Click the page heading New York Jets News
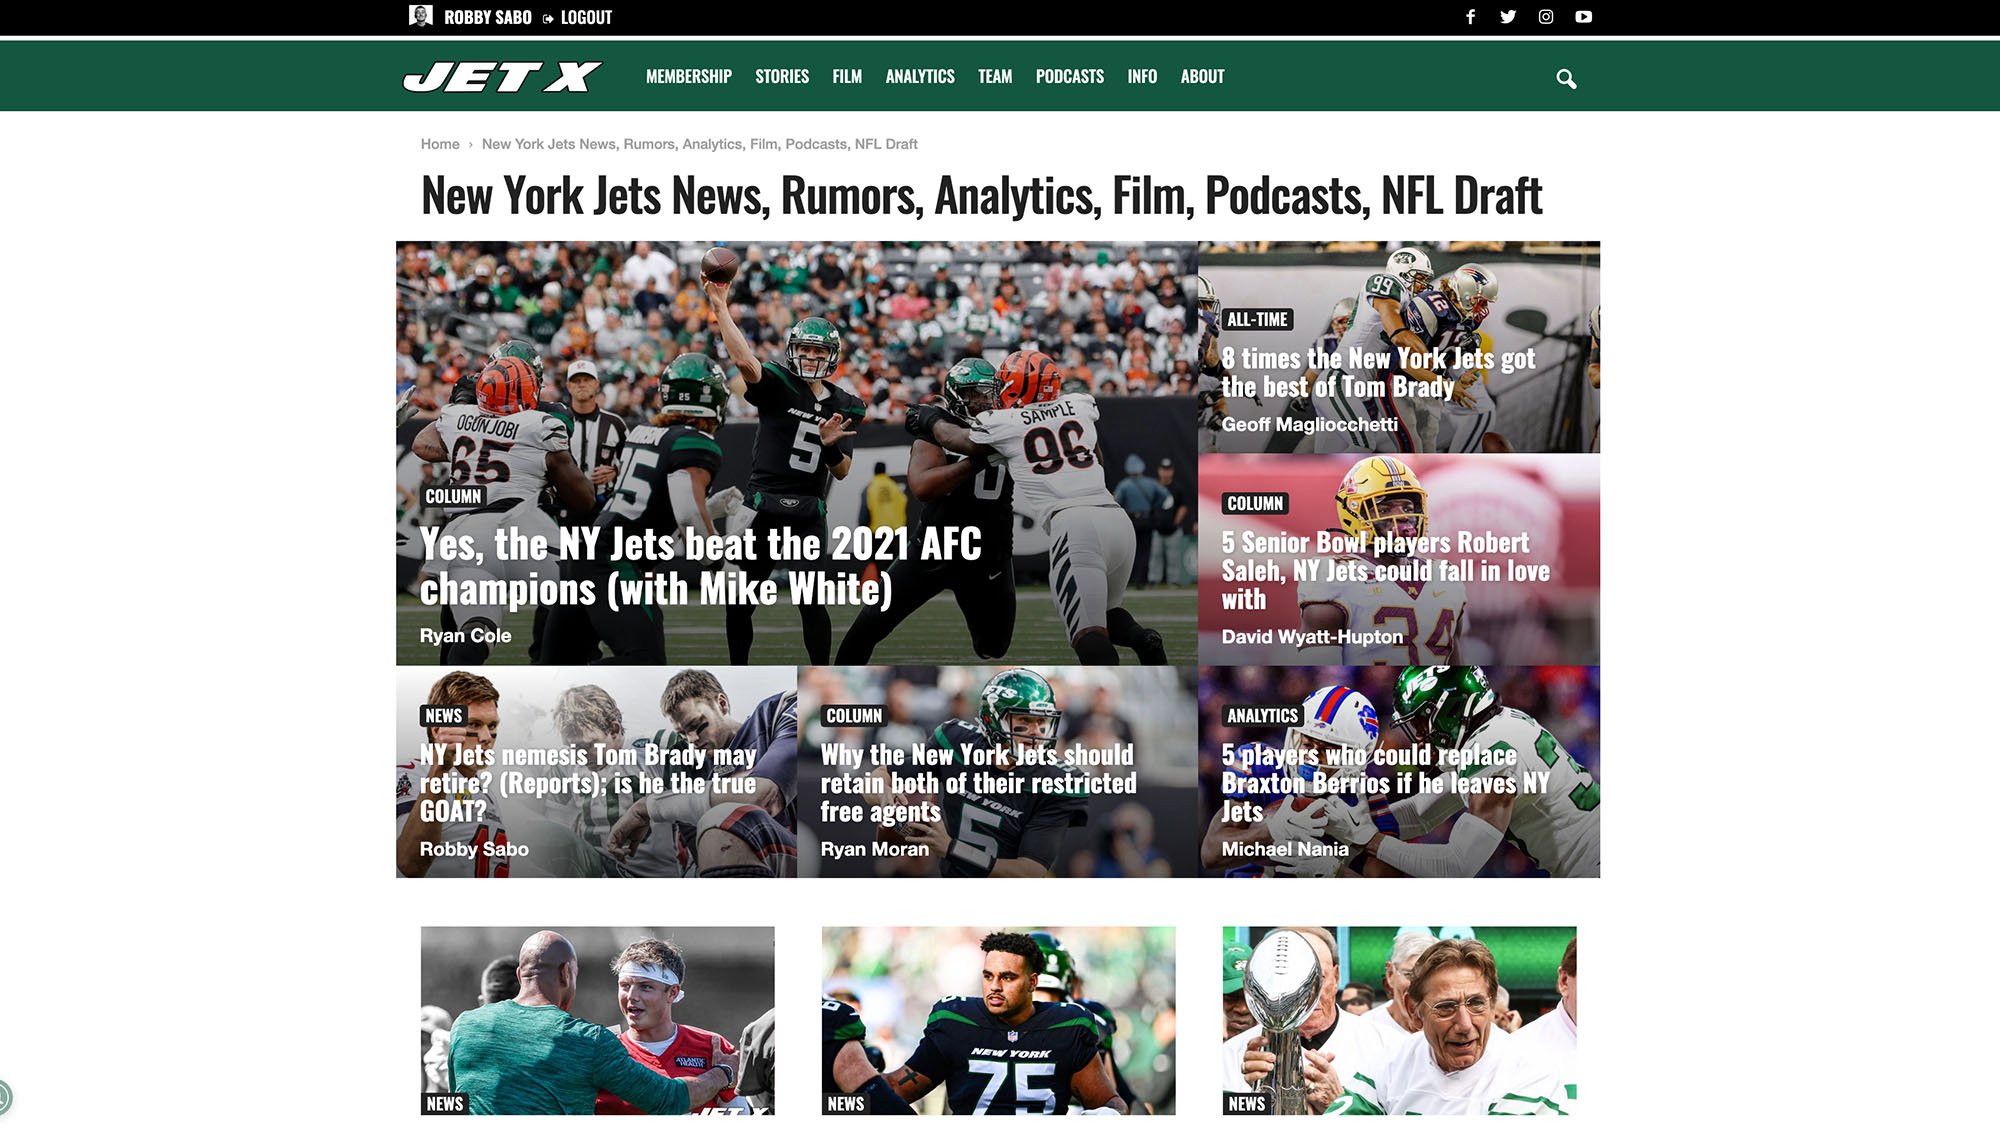 tap(982, 196)
